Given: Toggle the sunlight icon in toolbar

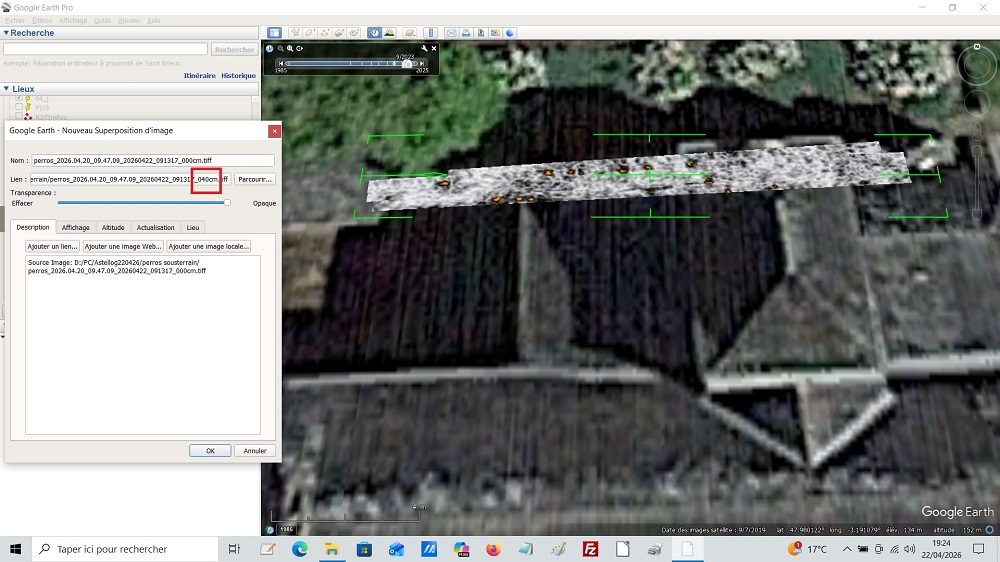Looking at the screenshot, I should click(x=388, y=33).
